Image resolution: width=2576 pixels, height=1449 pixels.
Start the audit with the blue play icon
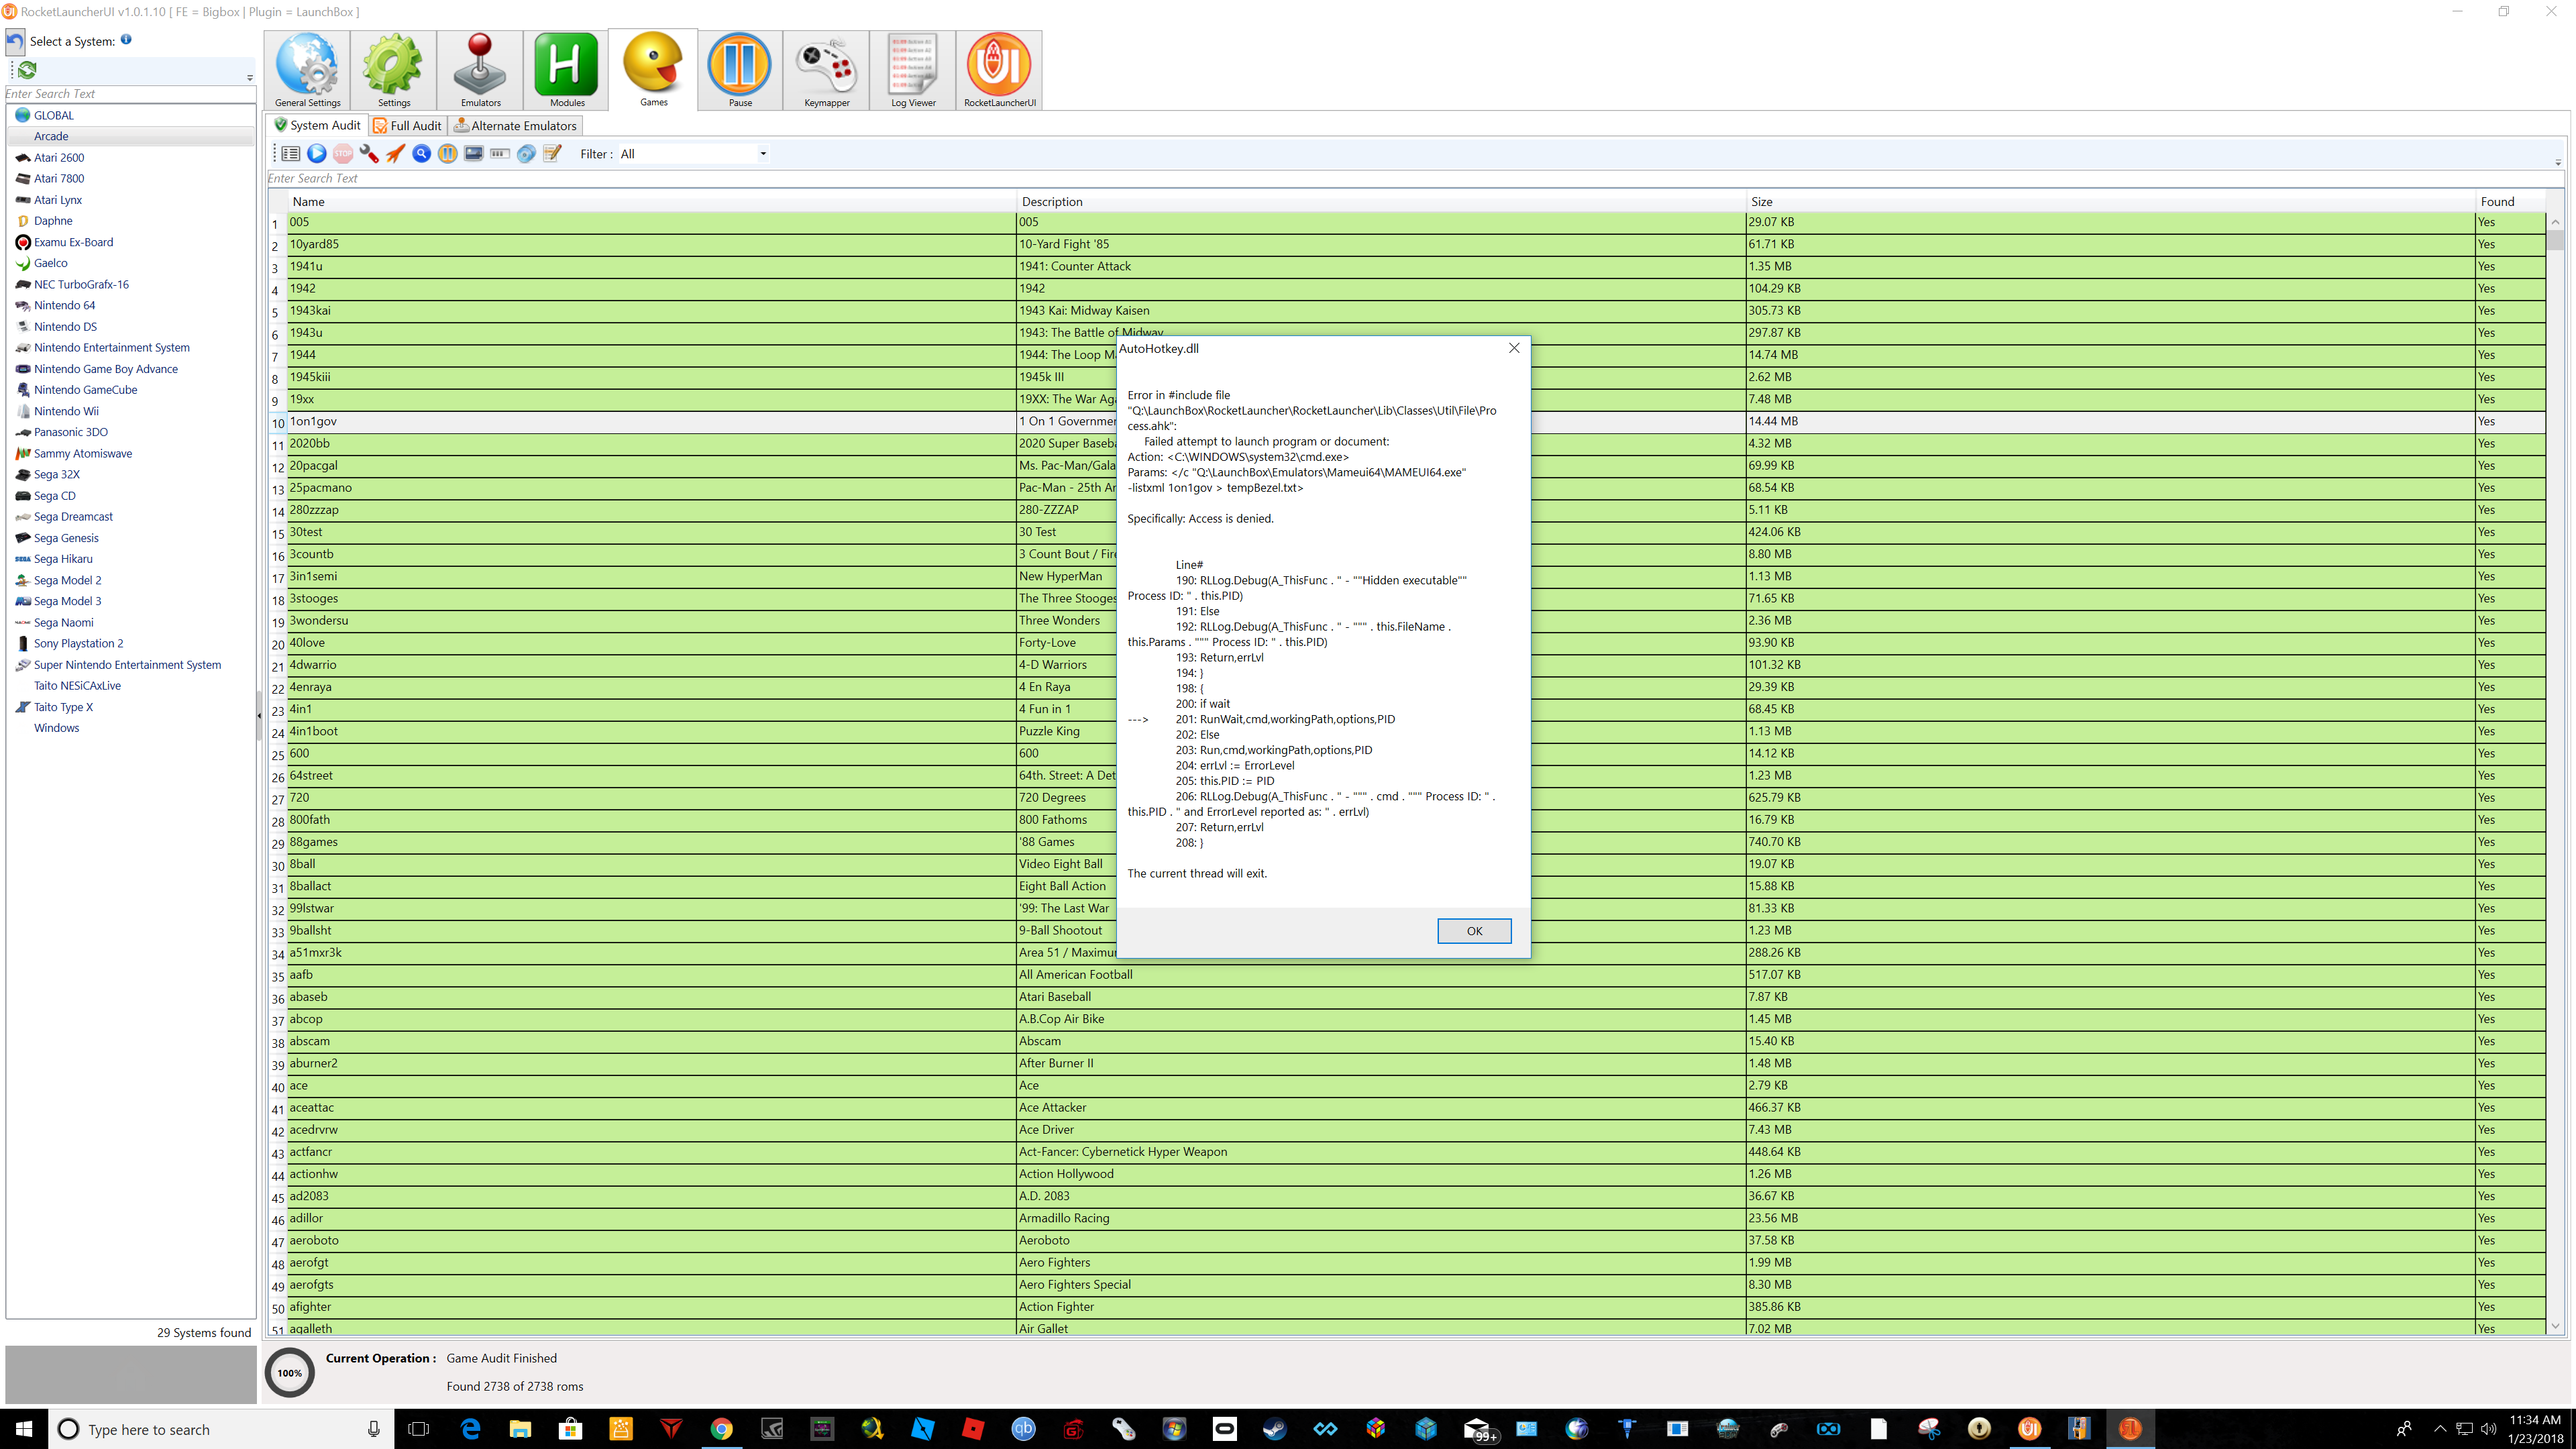point(317,153)
